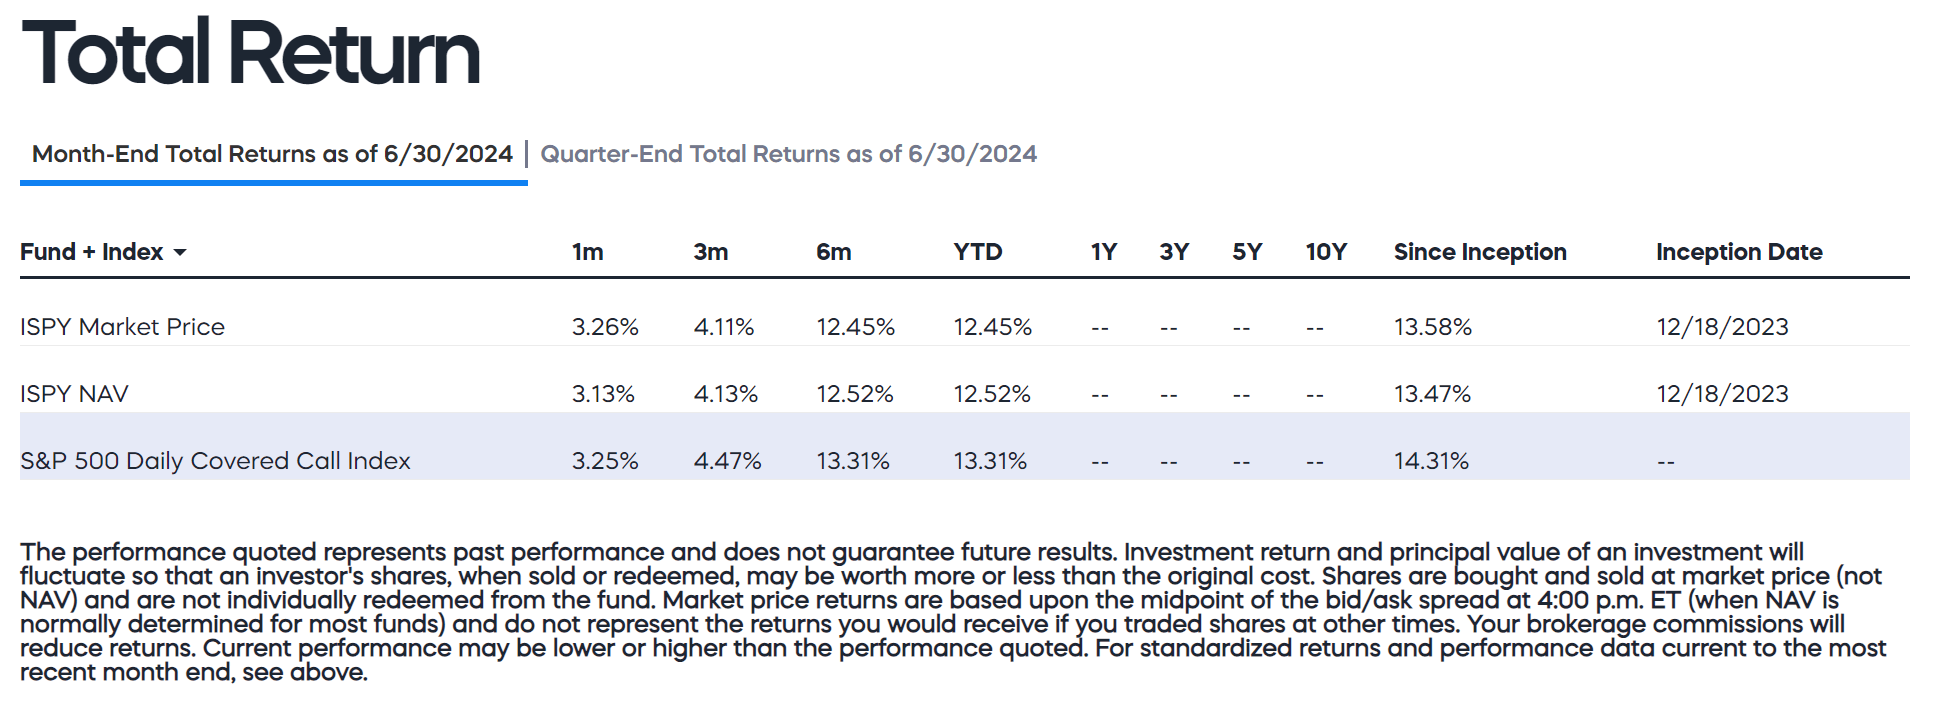Screen dimensions: 1947x726
Task: Switch to Quarter-End Total Returns tab
Action: 788,154
